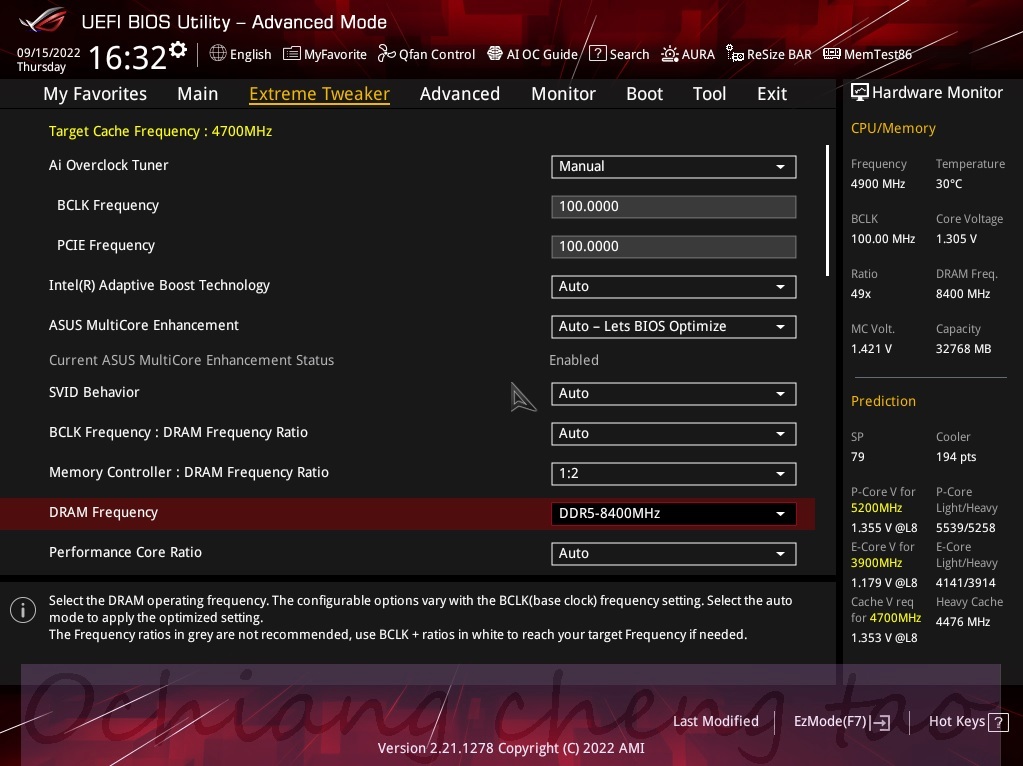Click the Hot Keys question mark icon
The height and width of the screenshot is (766, 1023).
pos(998,722)
